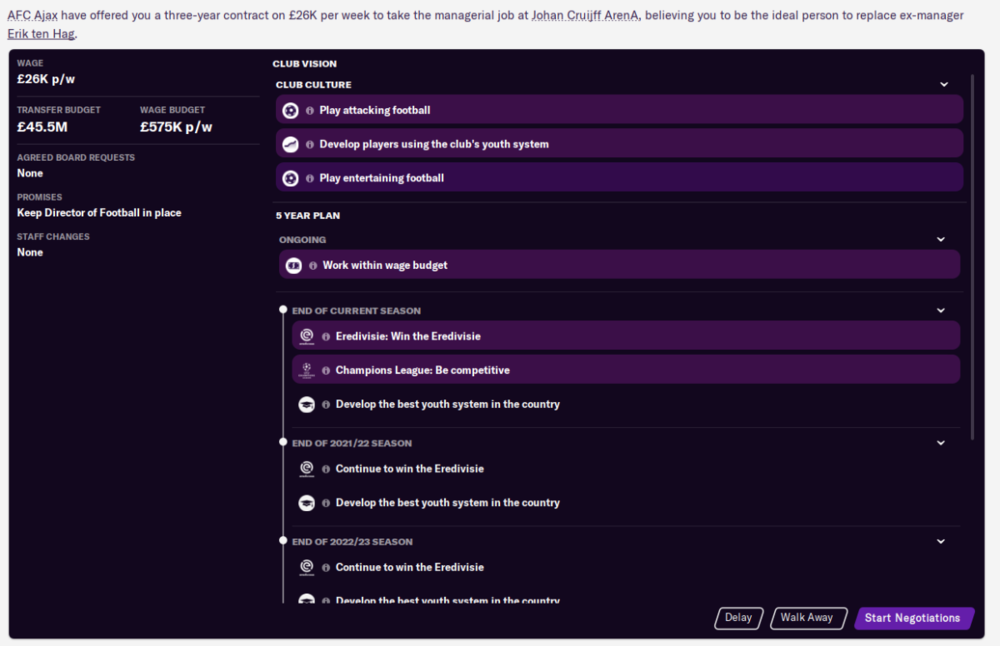This screenshot has height=646, width=1000.
Task: Click the 2021/22 Continue to win Eredivisie icon
Action: point(307,469)
